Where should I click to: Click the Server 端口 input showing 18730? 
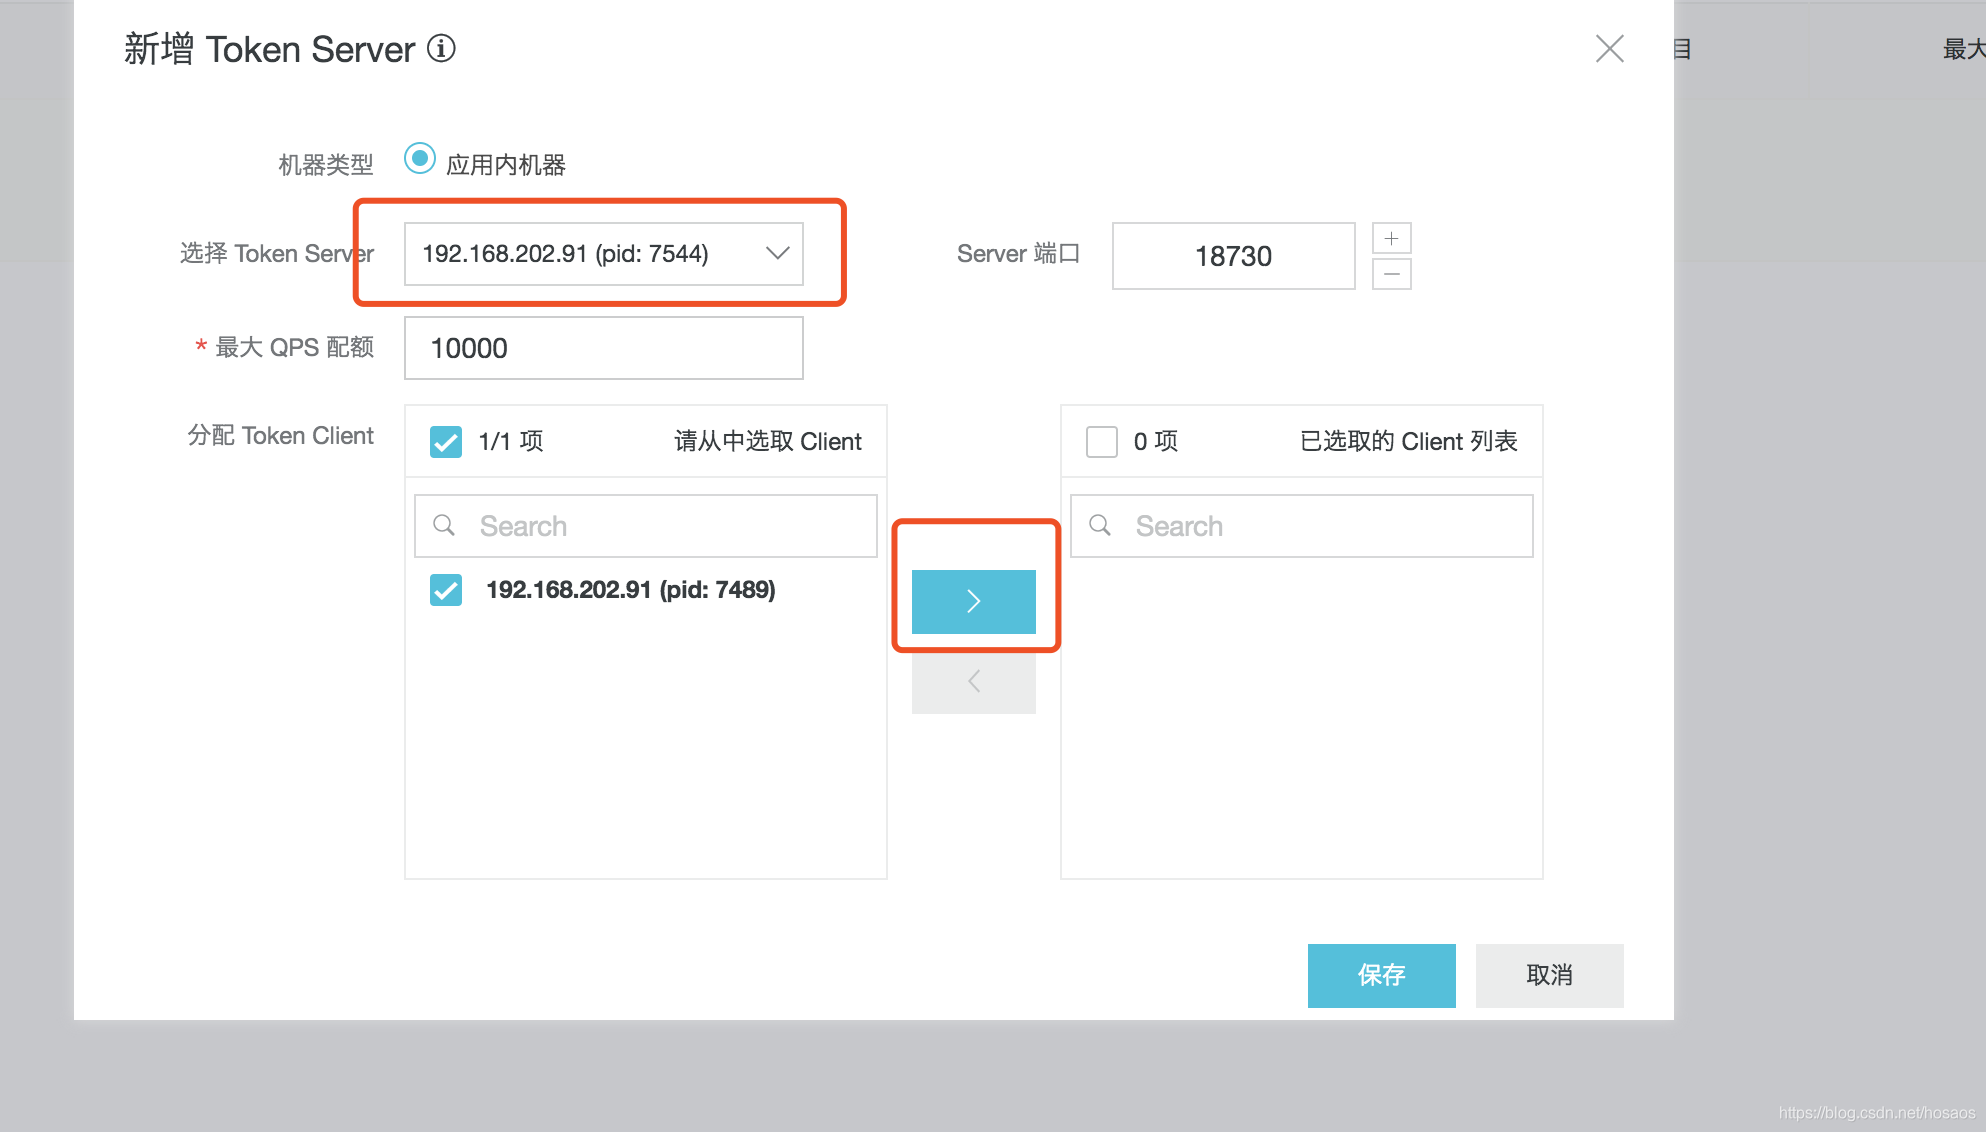(1233, 256)
